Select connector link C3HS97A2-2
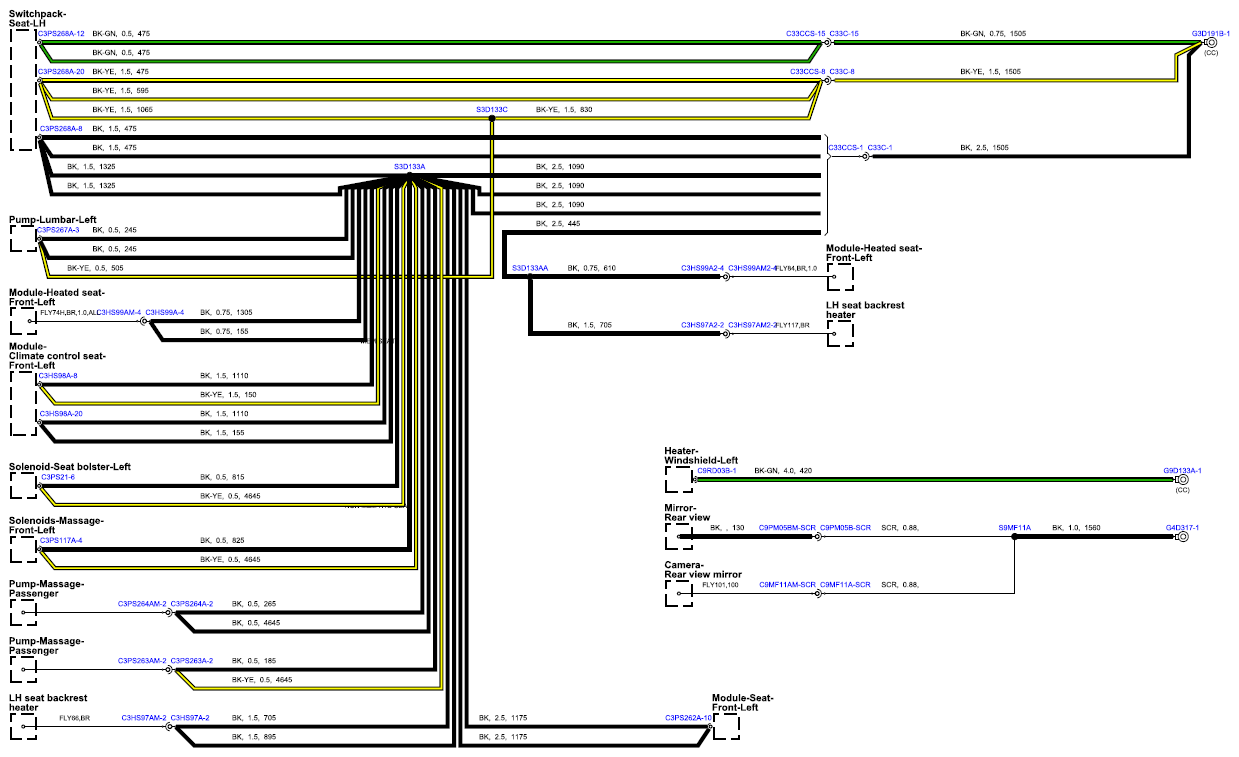This screenshot has height=757, width=1239. [703, 325]
